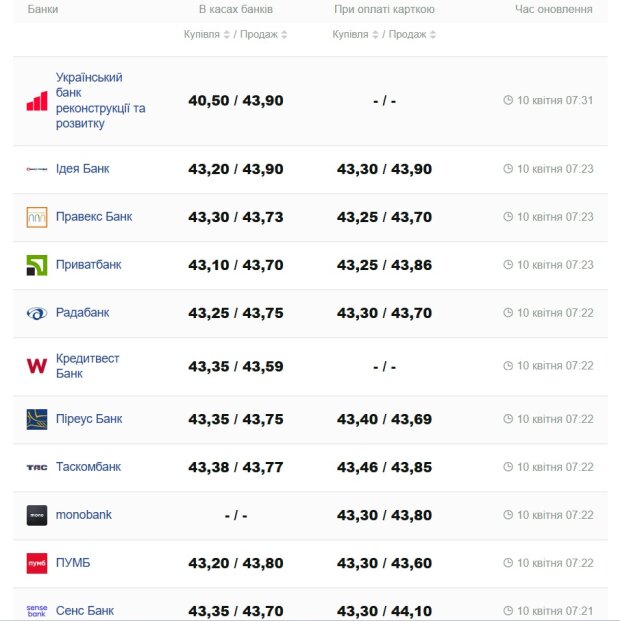Click the Радабанк name link
The width and height of the screenshot is (620, 621).
[x=83, y=313]
